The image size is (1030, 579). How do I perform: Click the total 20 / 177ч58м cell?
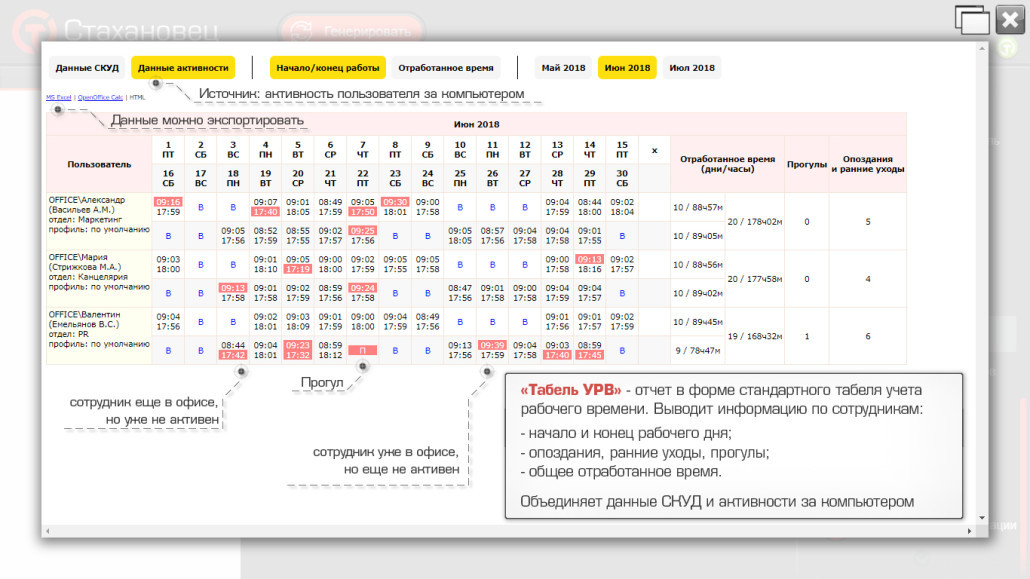[x=755, y=279]
